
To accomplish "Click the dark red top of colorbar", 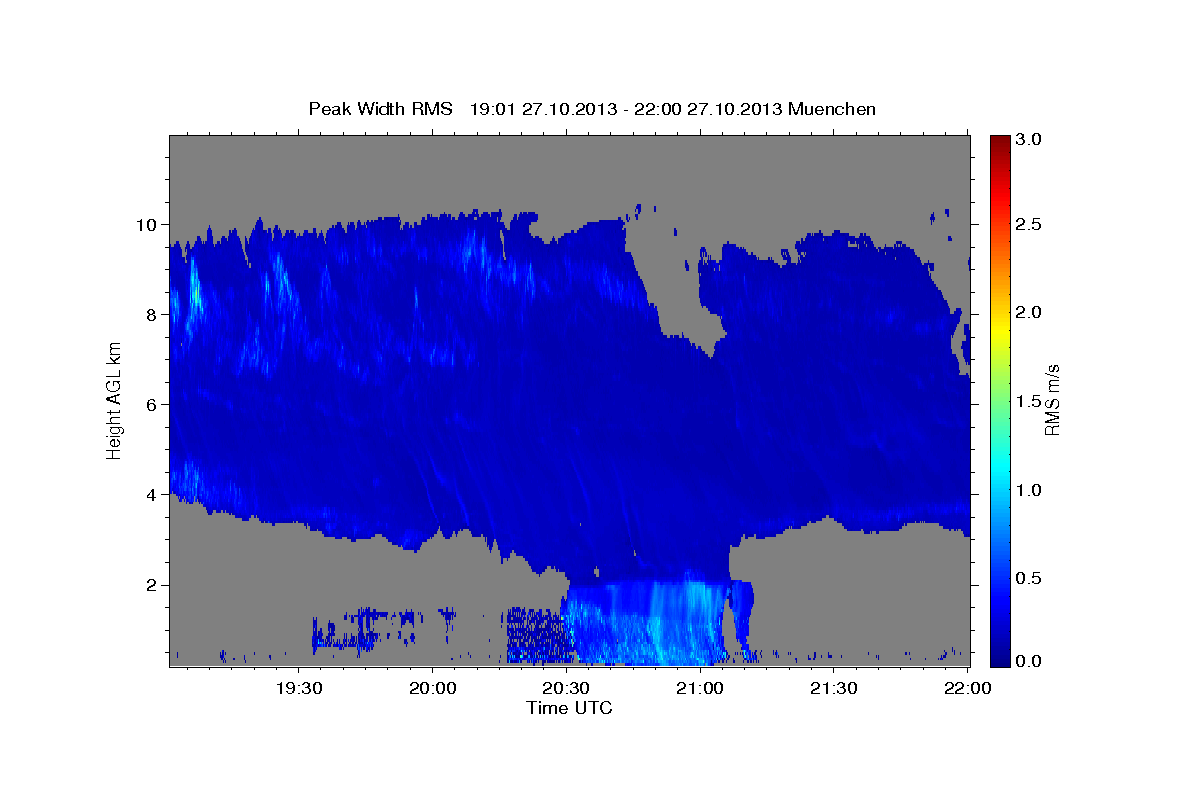I will pyautogui.click(x=999, y=143).
